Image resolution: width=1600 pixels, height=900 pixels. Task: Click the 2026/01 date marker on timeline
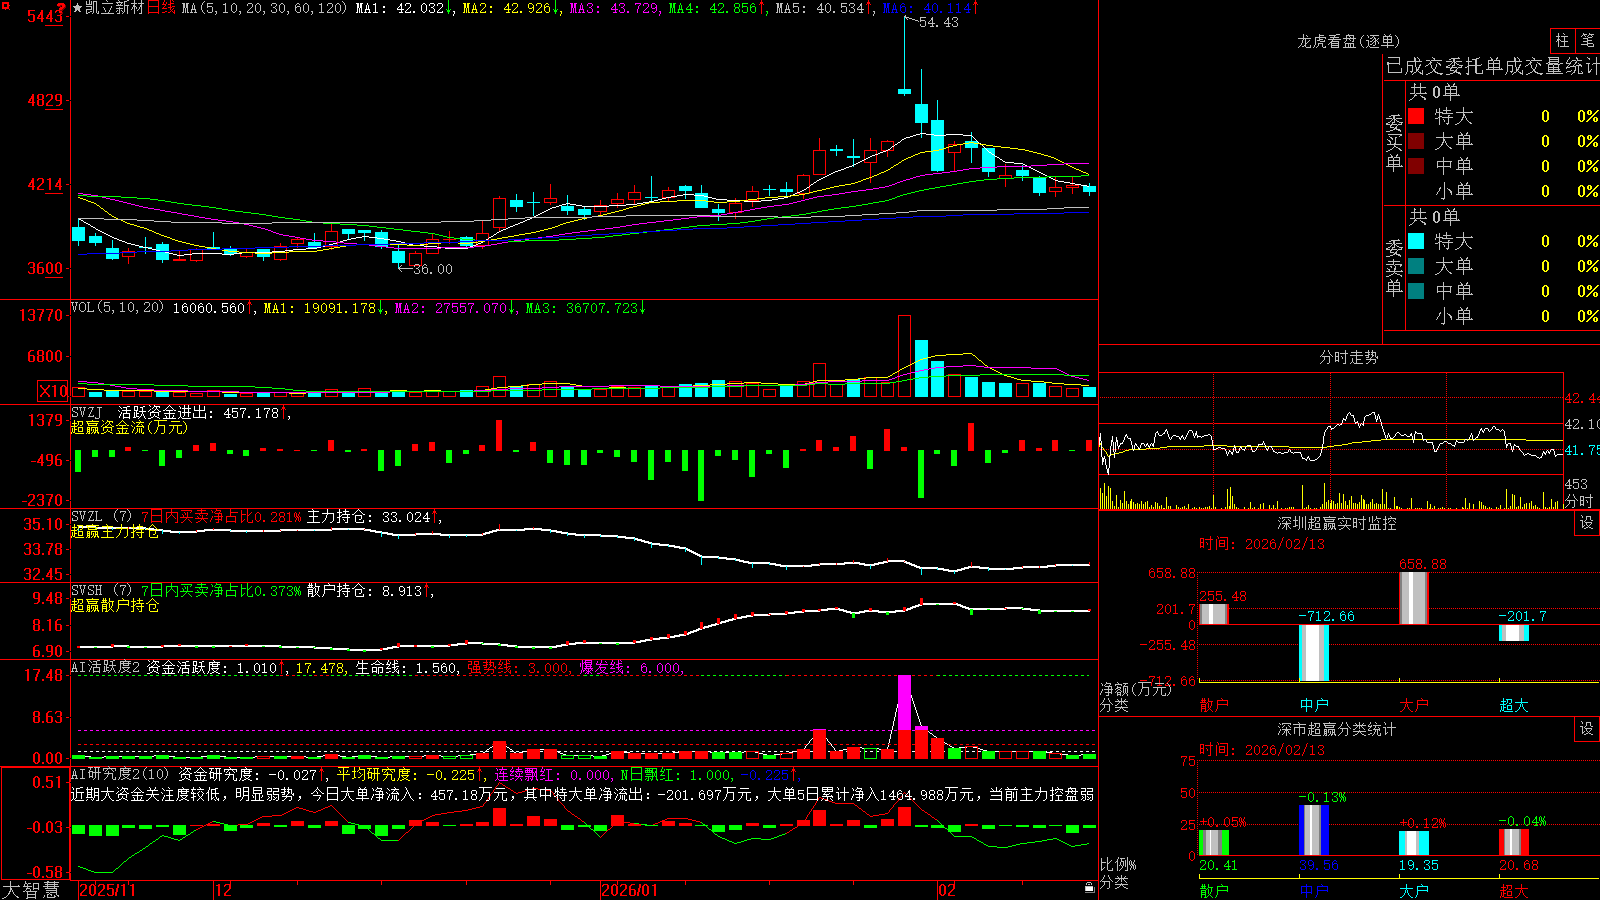[x=630, y=890]
